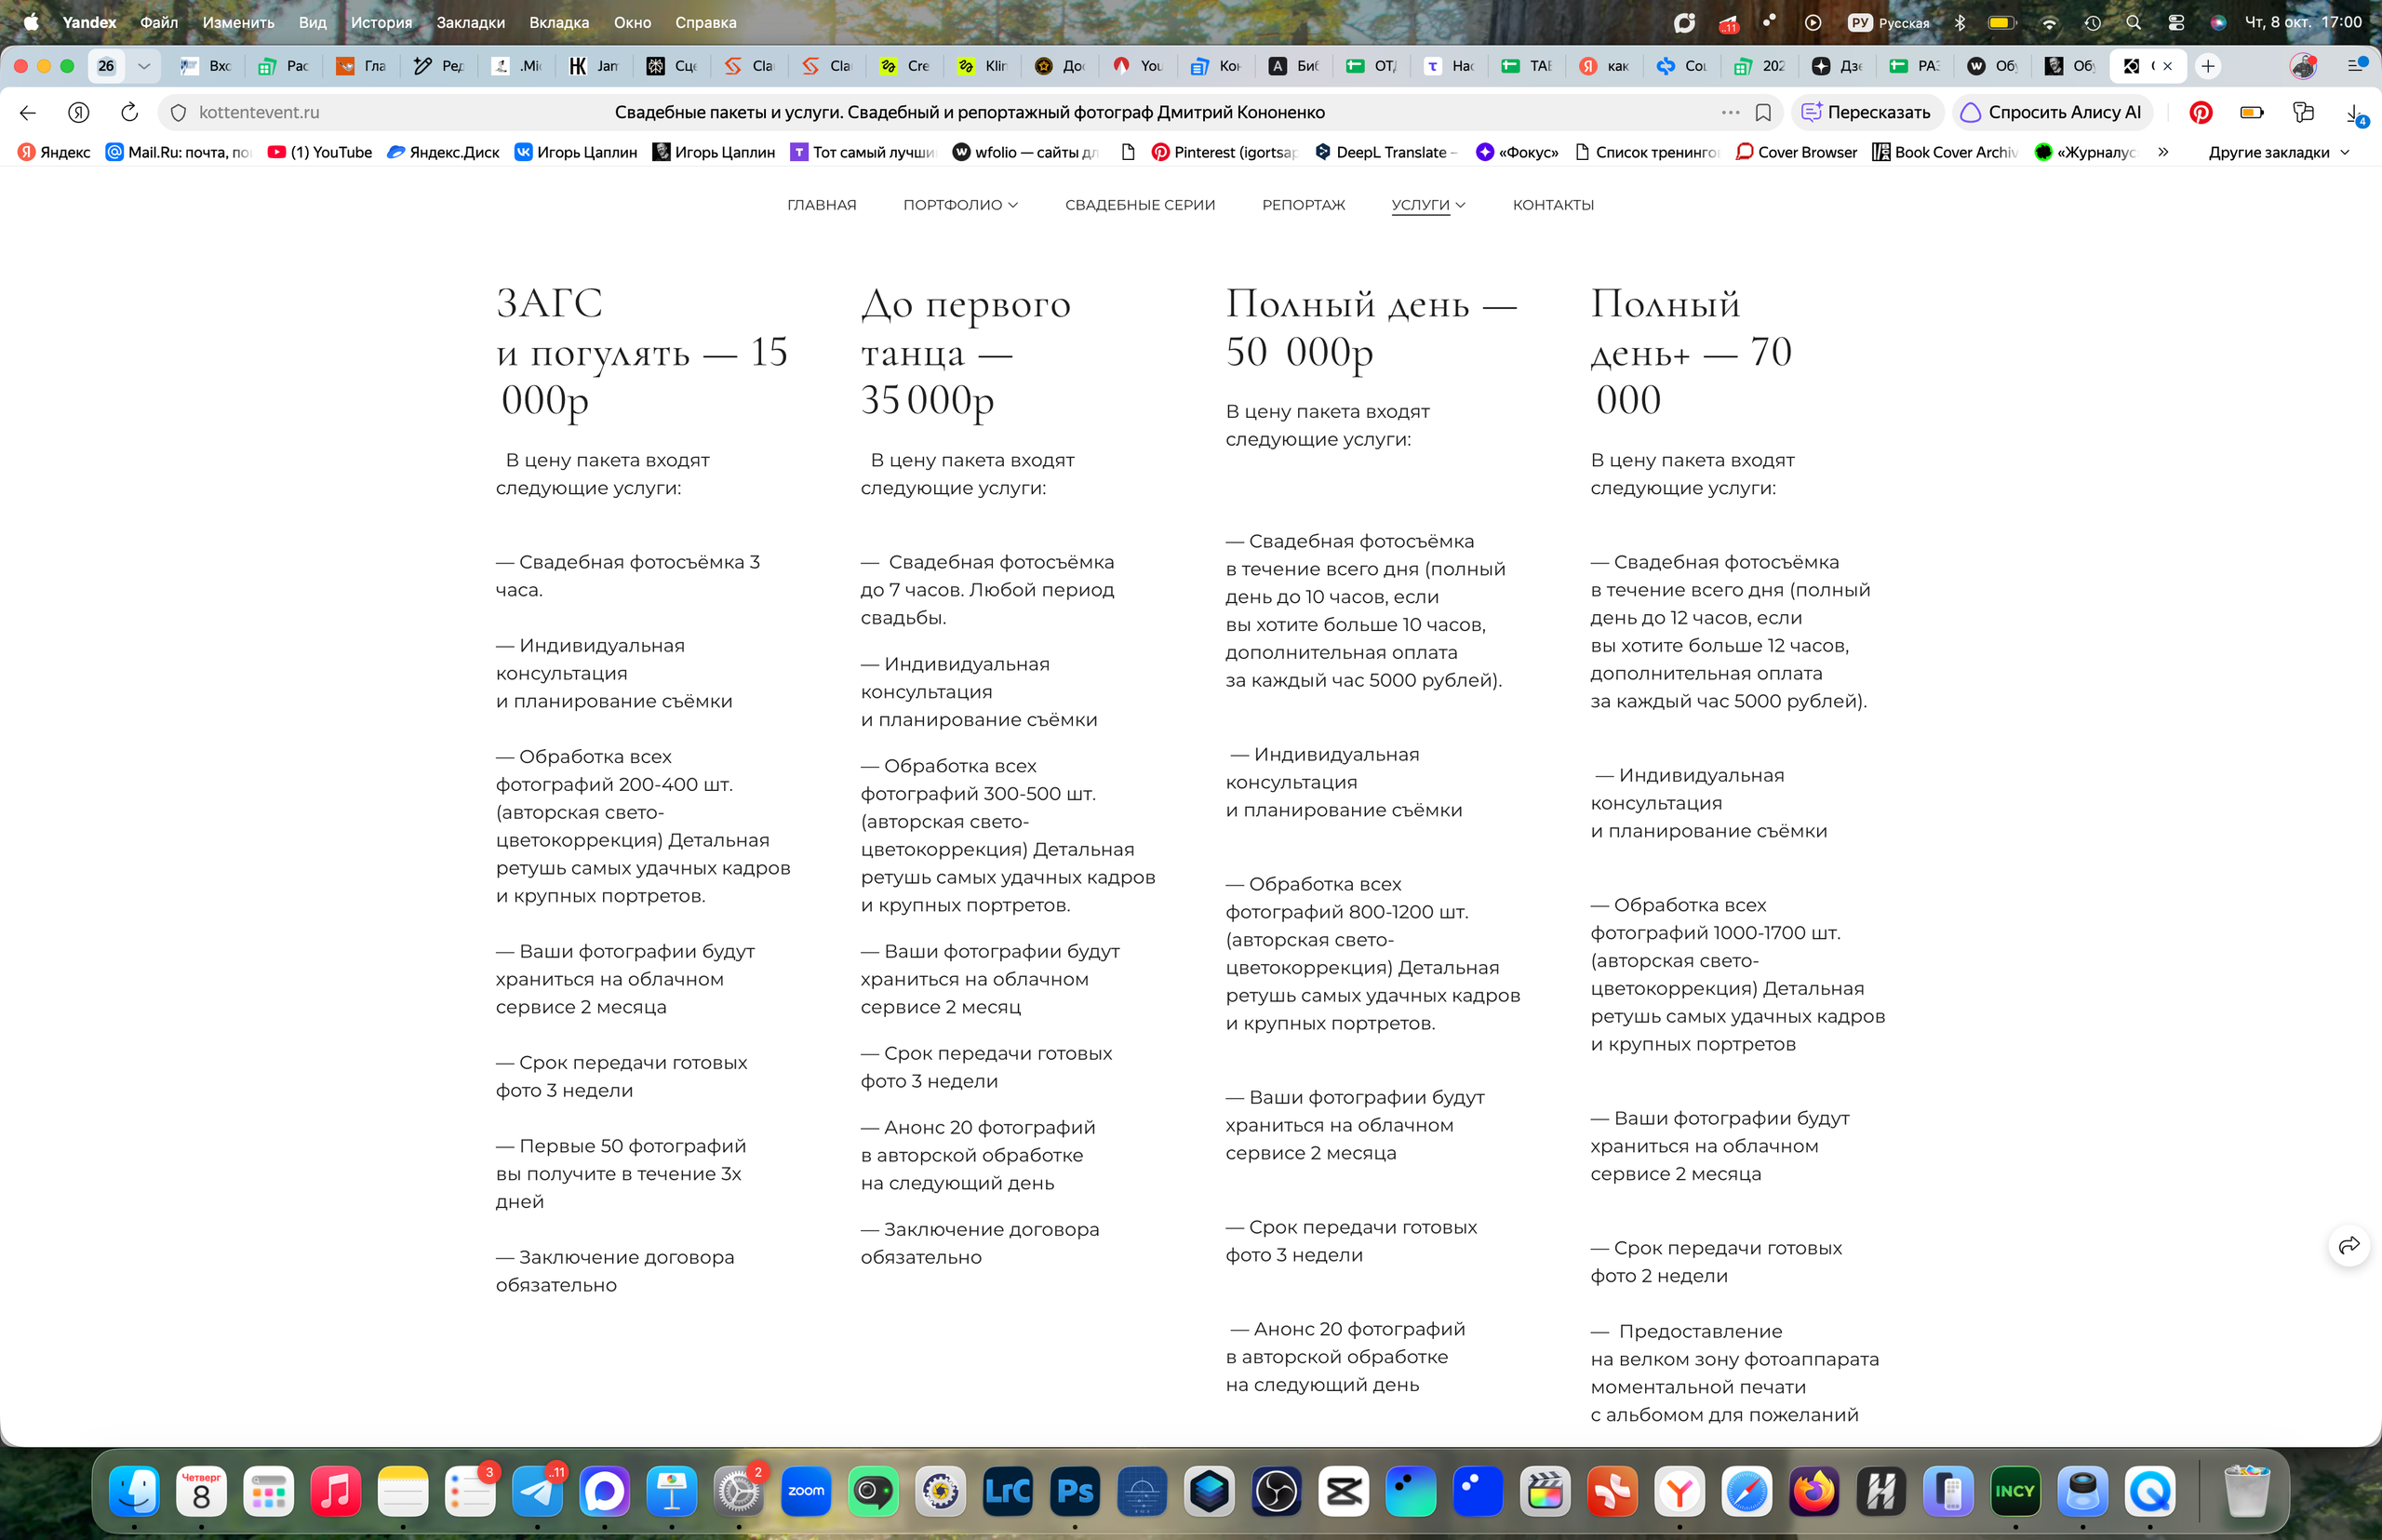Open the Русская input source menu
The height and width of the screenshot is (1540, 2382).
[x=1889, y=22]
